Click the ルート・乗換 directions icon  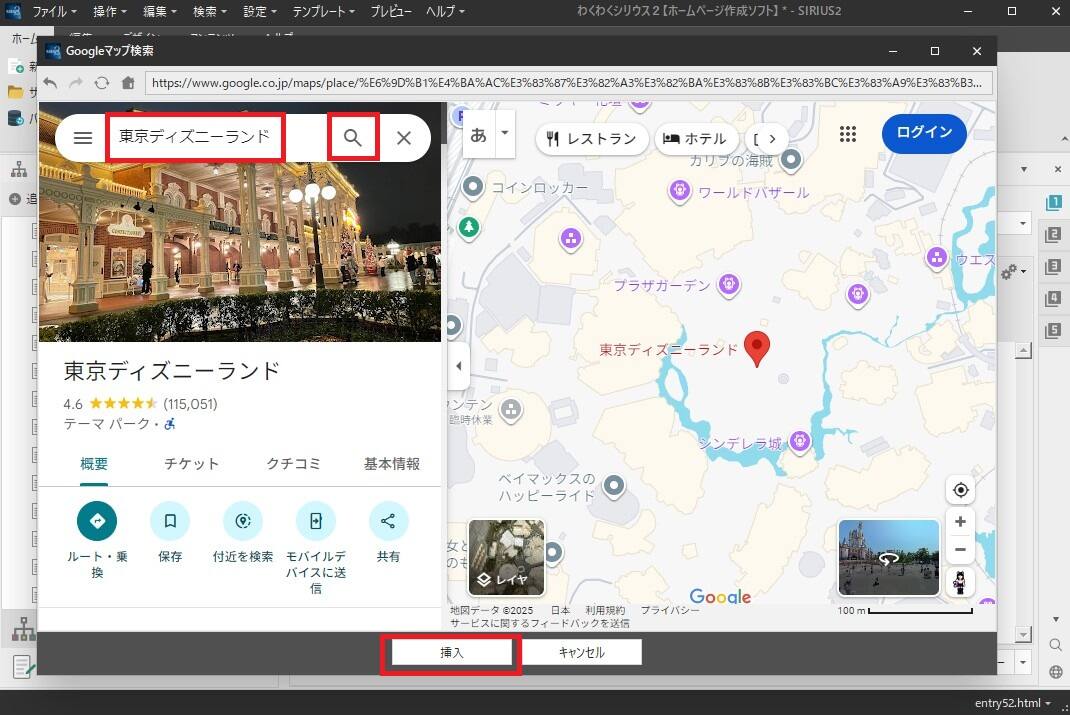97,521
